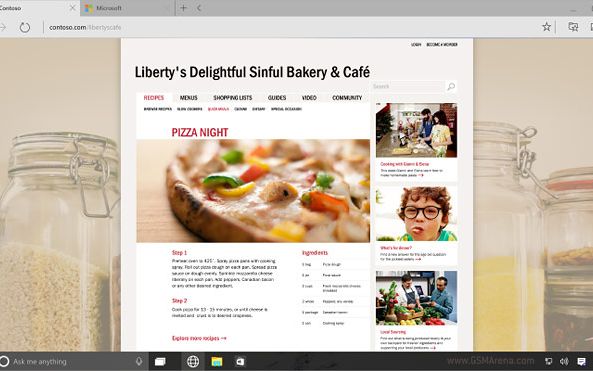
Task: Open the COMMUNITY navigation tab
Action: (x=347, y=98)
